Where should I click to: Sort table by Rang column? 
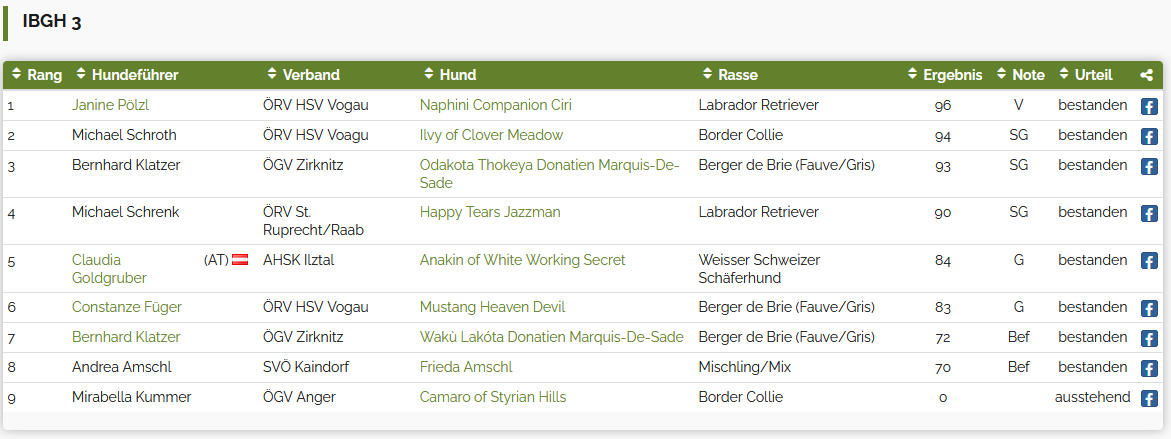(x=37, y=75)
